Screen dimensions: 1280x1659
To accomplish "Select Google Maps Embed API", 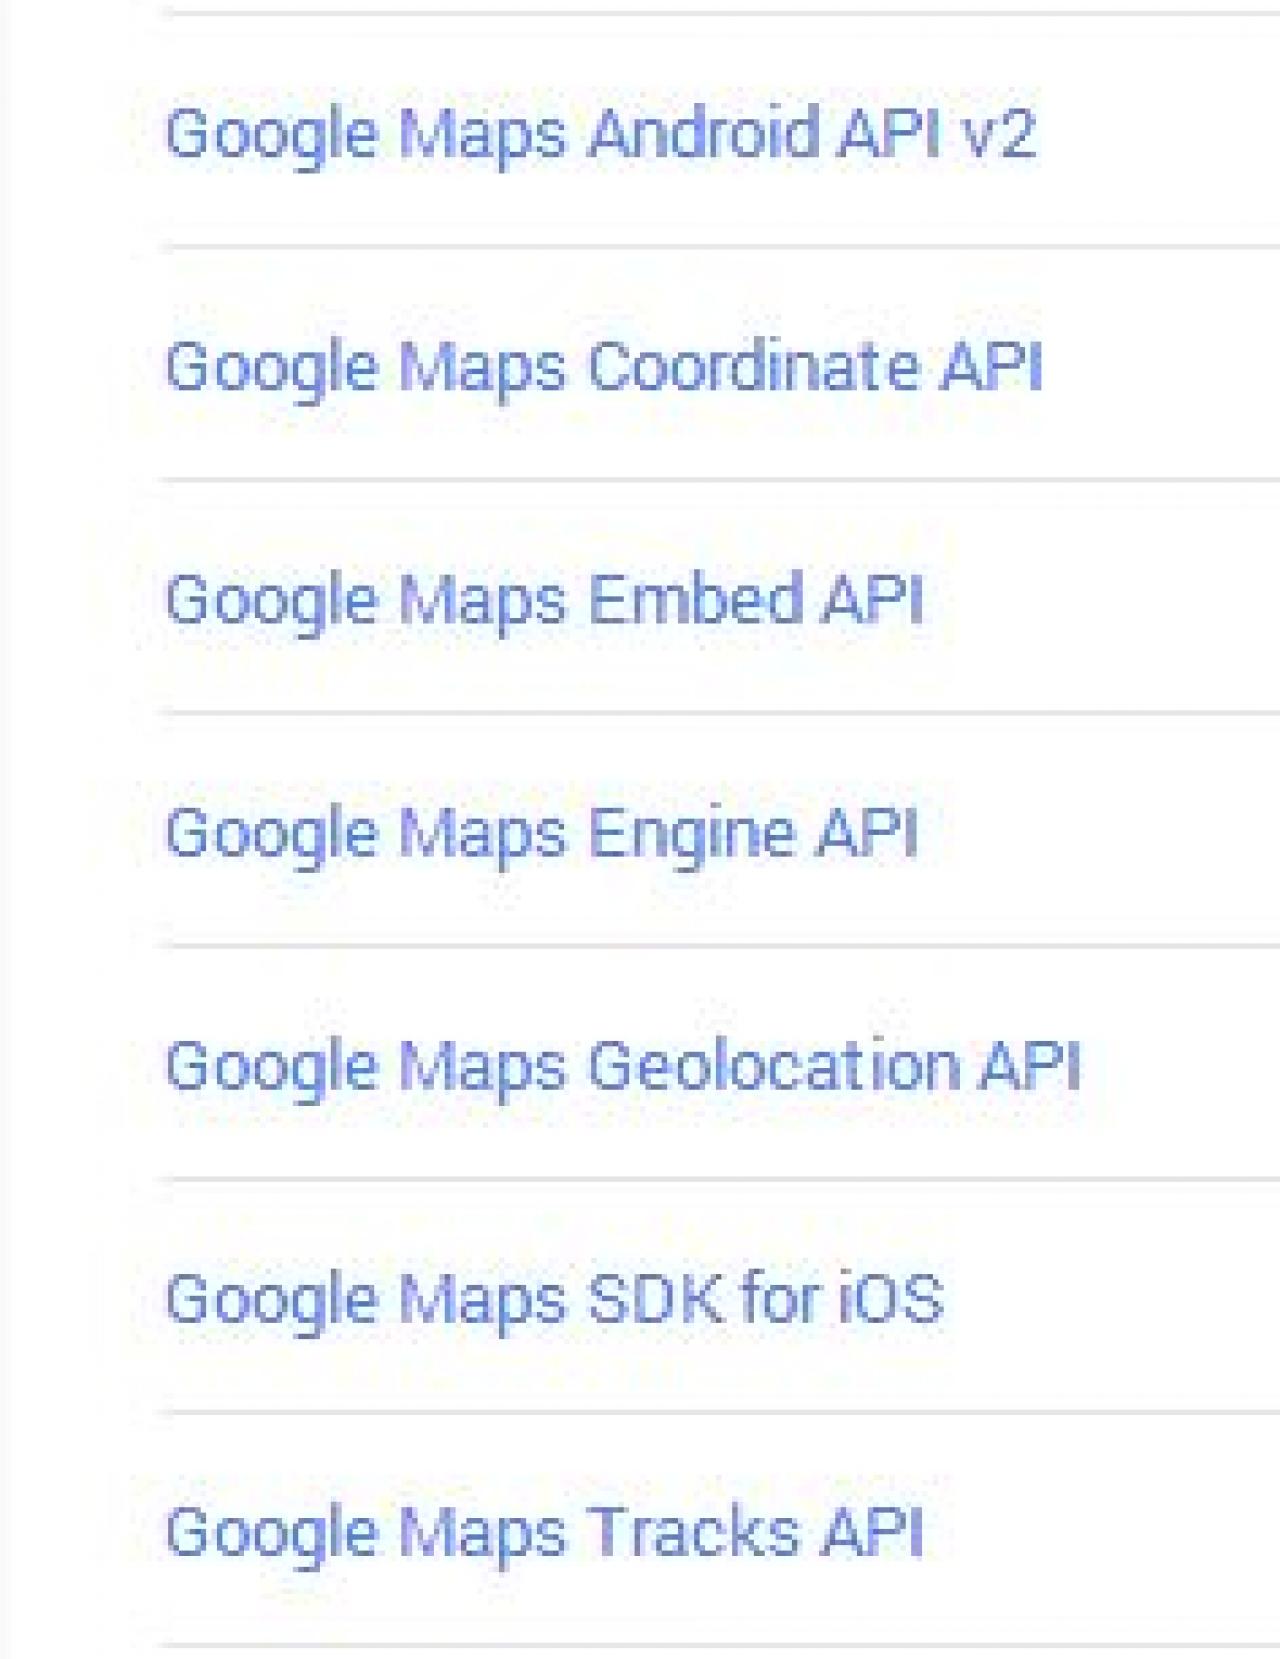I will [x=544, y=600].
